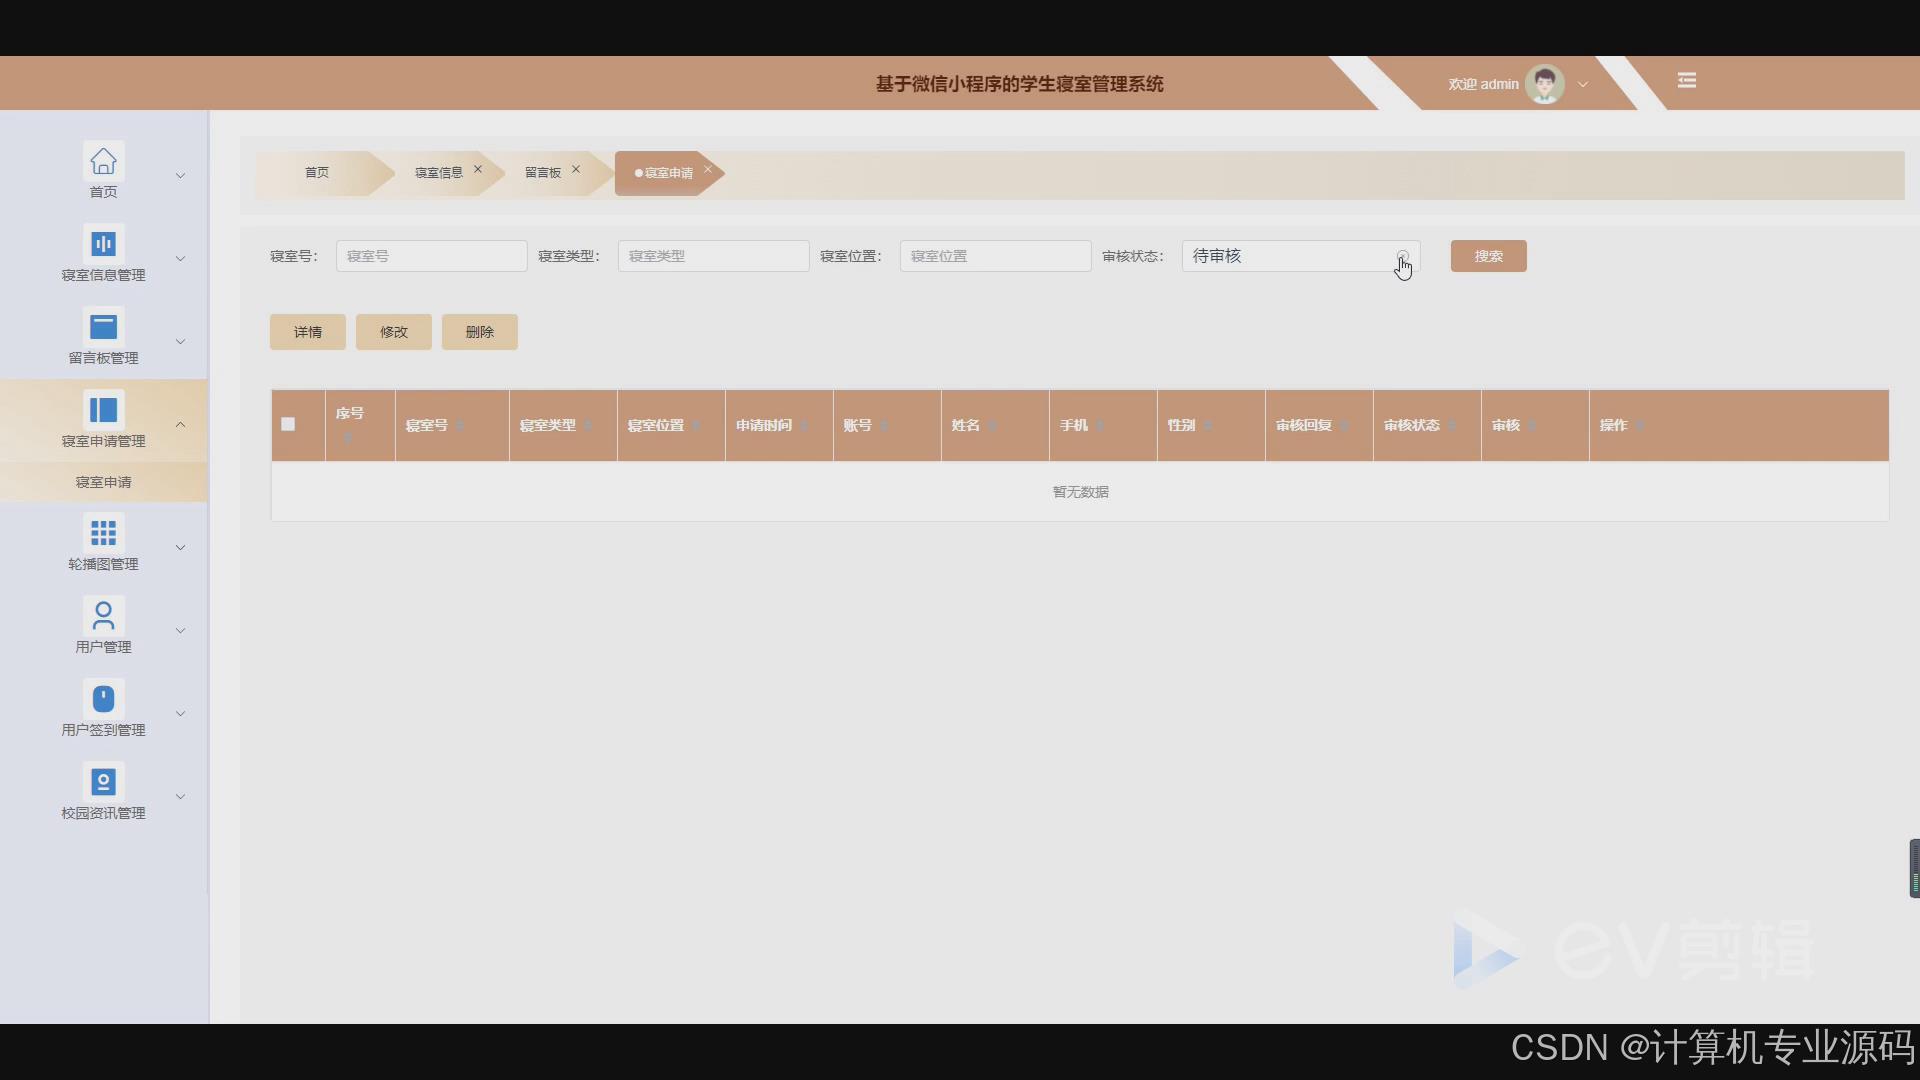Switch to the 首页 breadcrumb tab
This screenshot has height=1080, width=1920.
click(x=316, y=173)
